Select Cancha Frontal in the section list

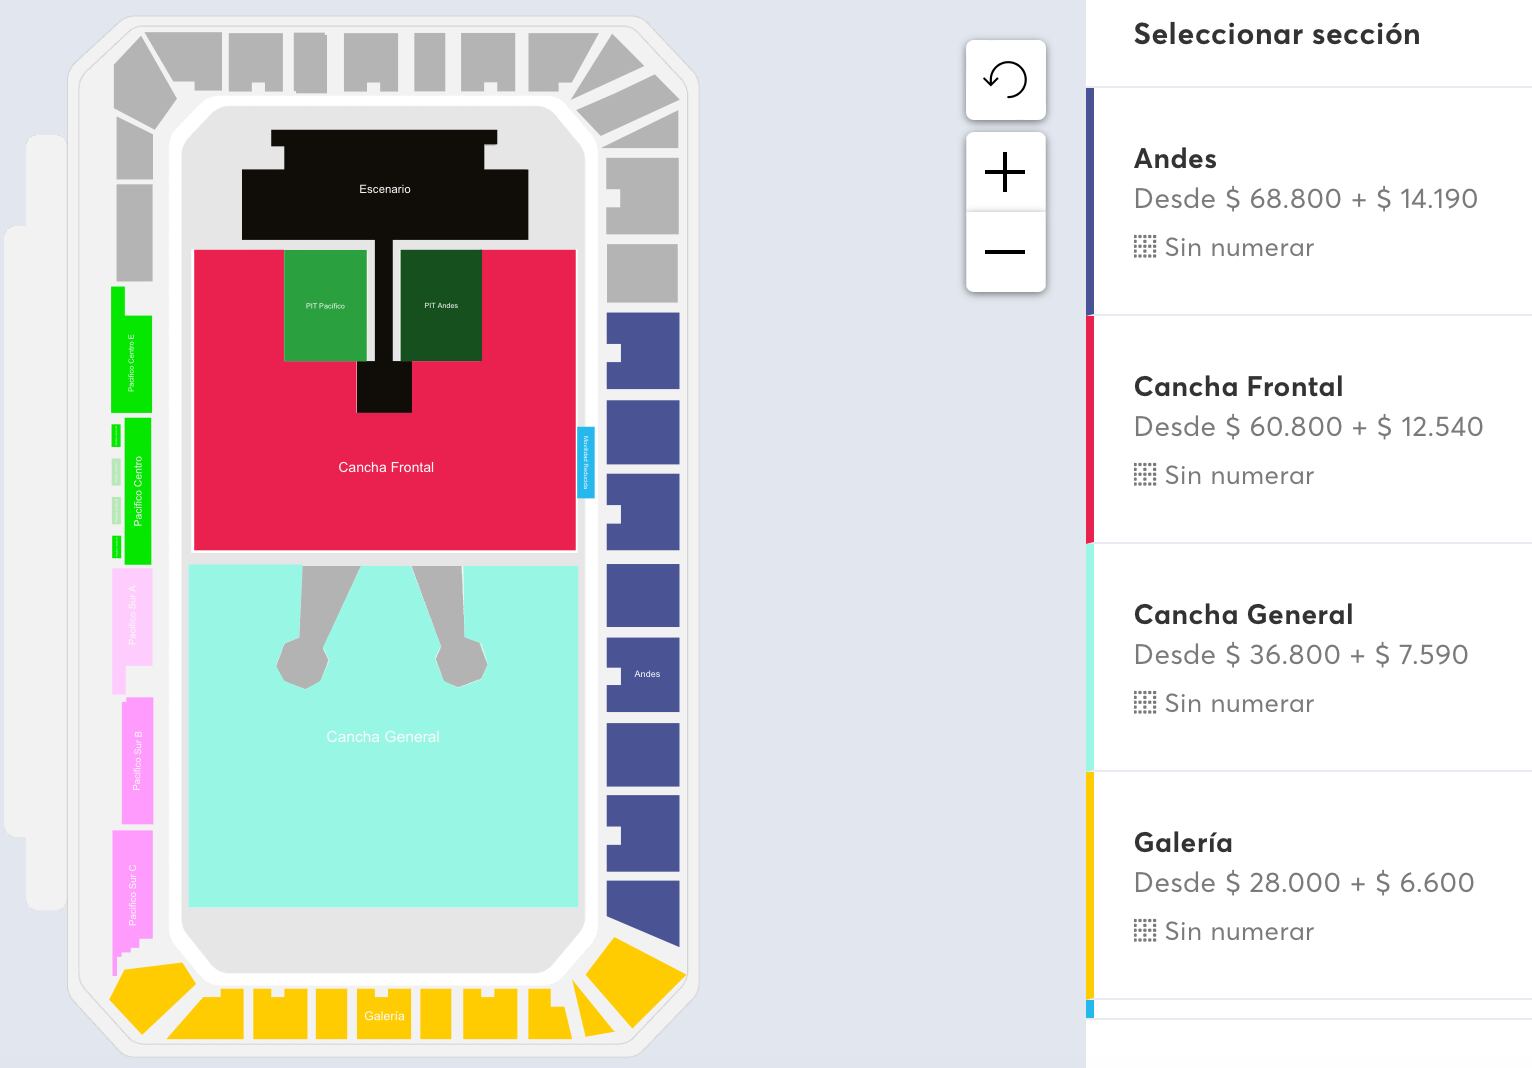click(x=1300, y=428)
